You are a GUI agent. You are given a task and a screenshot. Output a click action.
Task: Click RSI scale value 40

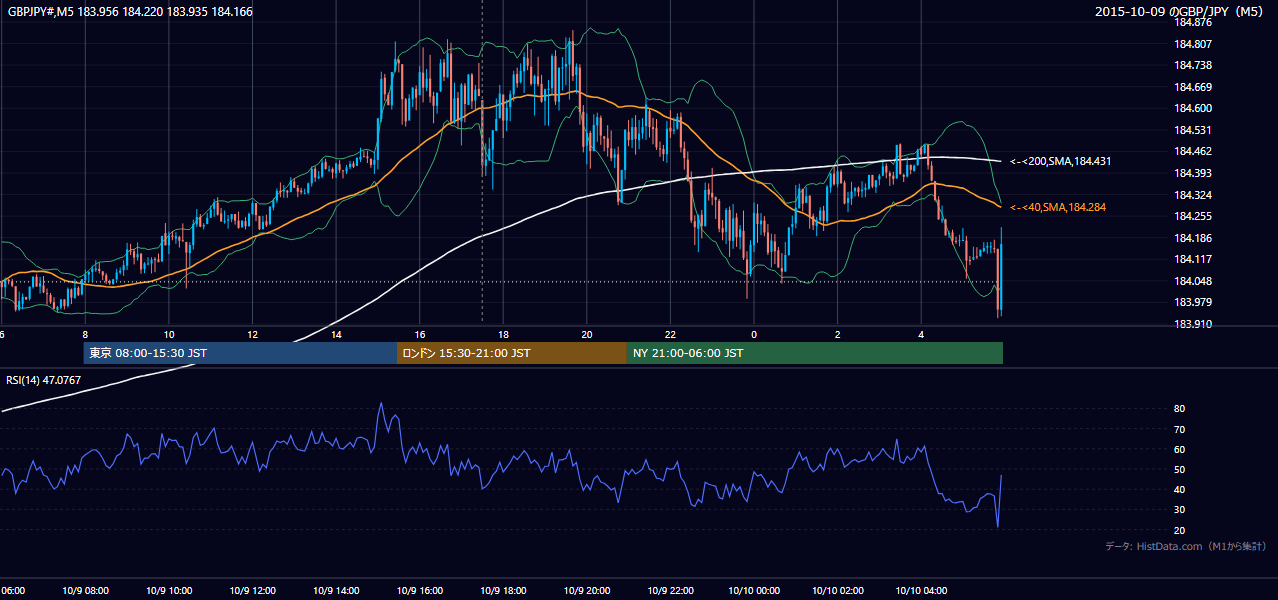1179,489
